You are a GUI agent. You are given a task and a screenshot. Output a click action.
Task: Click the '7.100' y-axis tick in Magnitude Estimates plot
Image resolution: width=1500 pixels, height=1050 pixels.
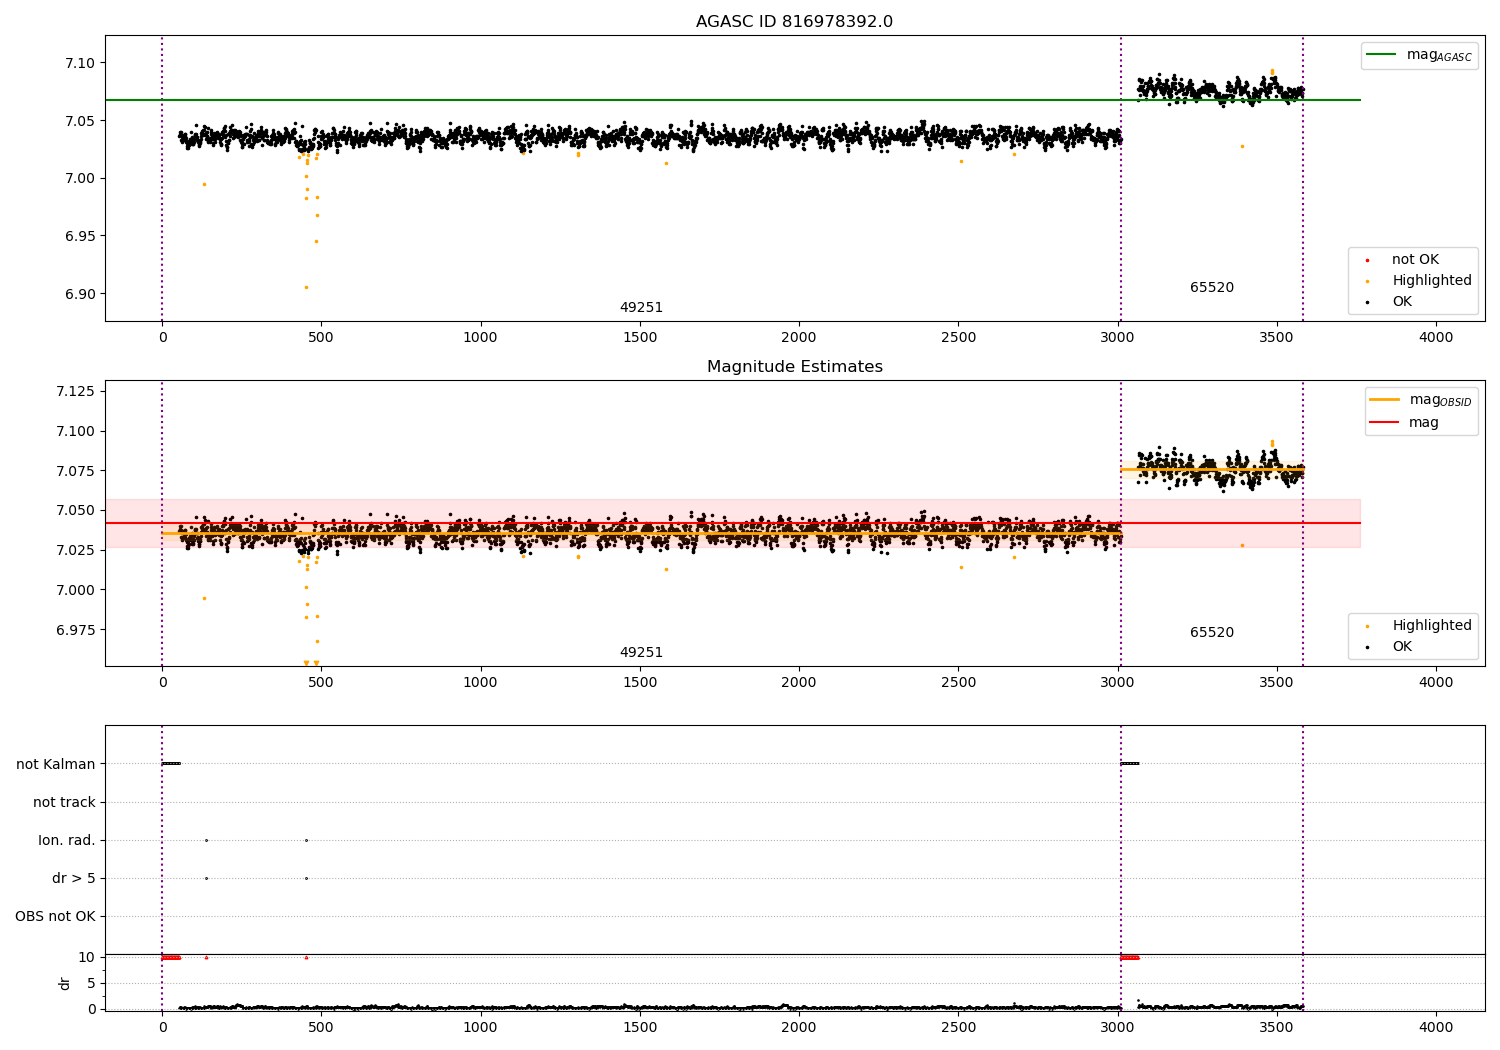tap(75, 432)
